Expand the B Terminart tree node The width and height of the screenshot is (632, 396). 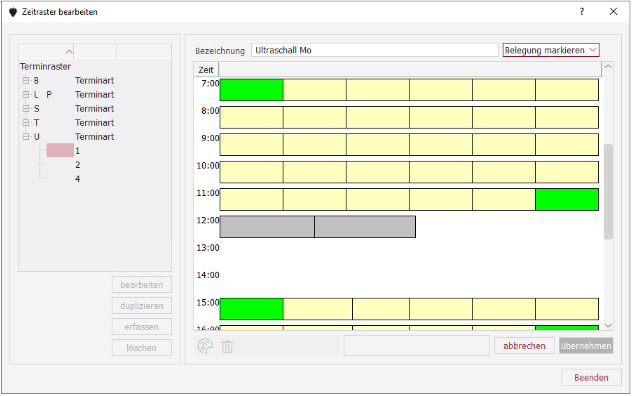tap(26, 81)
